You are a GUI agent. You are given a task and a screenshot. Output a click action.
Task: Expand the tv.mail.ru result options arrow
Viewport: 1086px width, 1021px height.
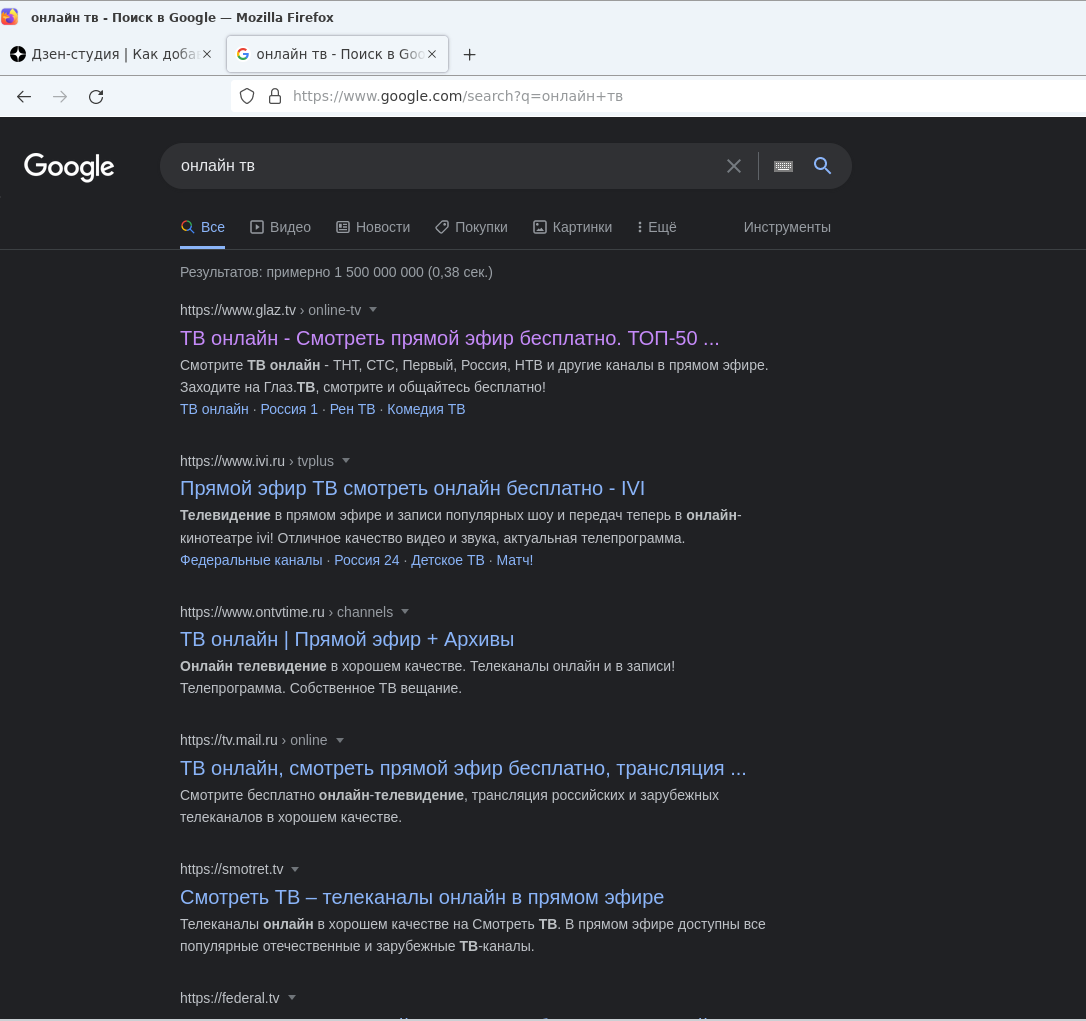pos(340,740)
